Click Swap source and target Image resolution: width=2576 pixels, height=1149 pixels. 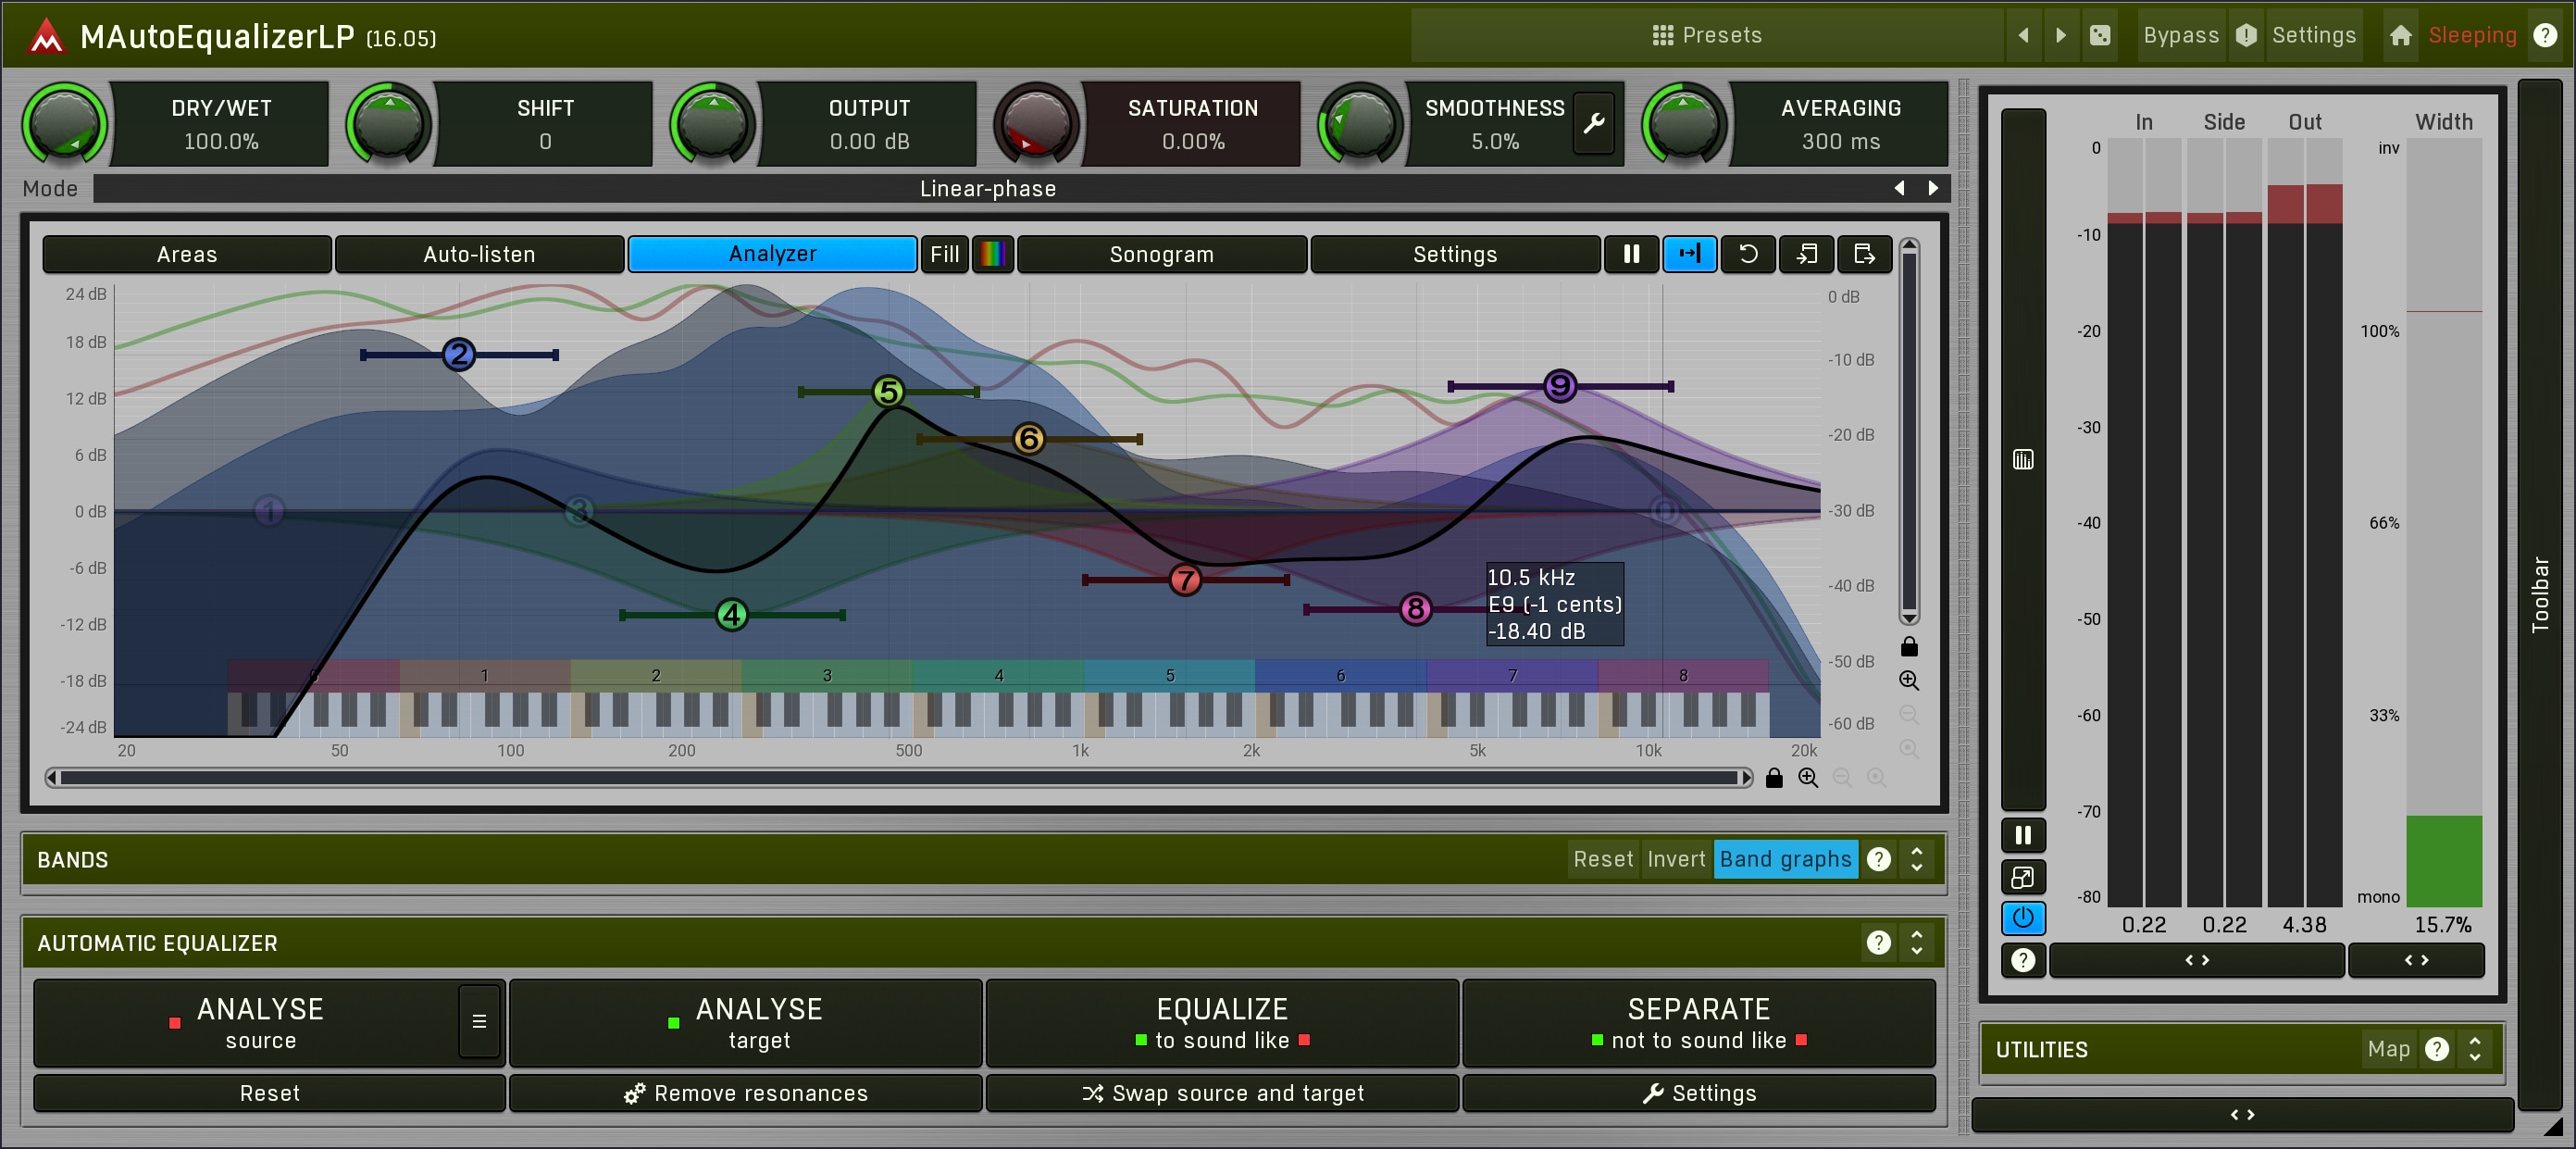tap(1222, 1093)
